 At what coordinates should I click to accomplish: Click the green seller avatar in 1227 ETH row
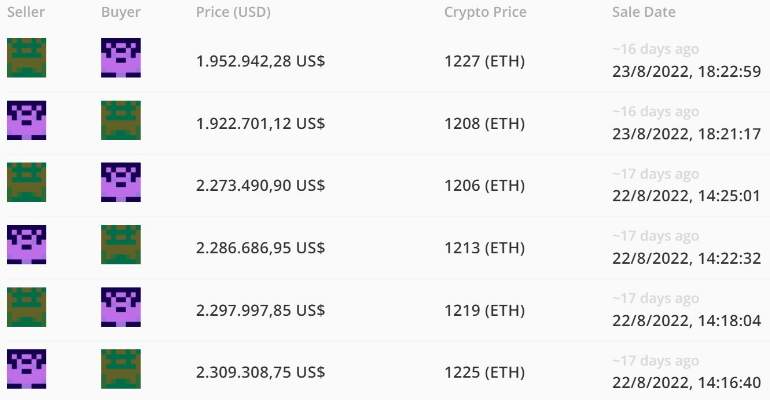pos(27,58)
